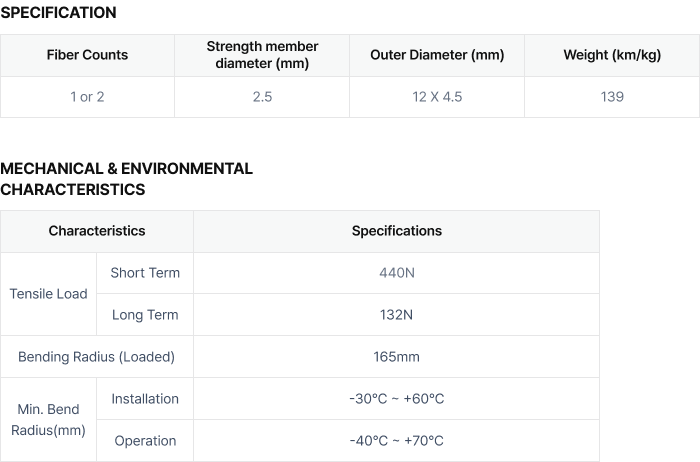
Task: Click the Specifications column header
Action: pyautogui.click(x=396, y=231)
